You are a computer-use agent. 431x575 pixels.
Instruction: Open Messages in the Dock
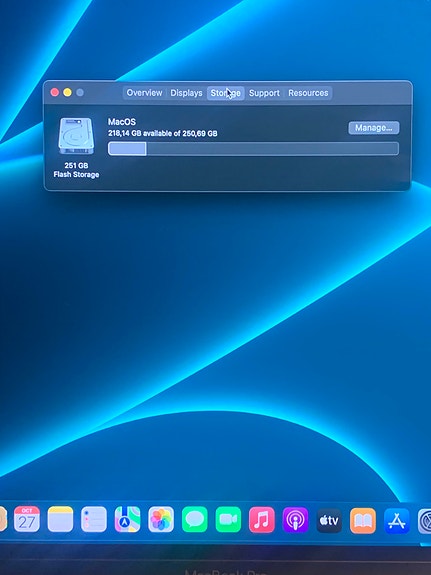[x=194, y=519]
